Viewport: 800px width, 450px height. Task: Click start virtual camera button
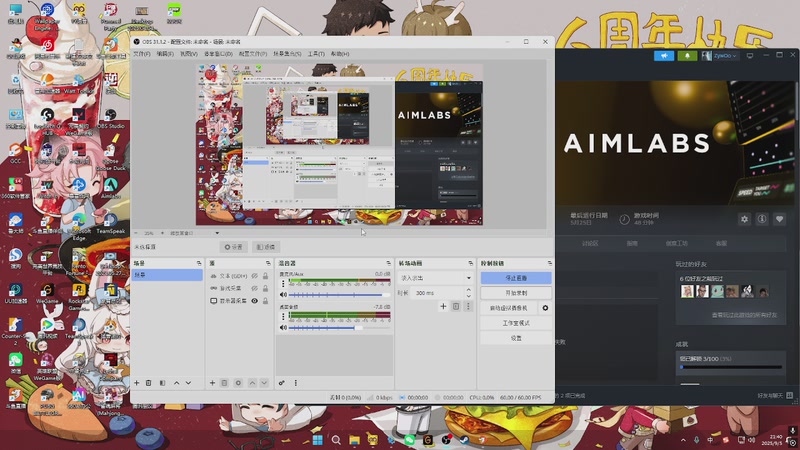coord(509,308)
